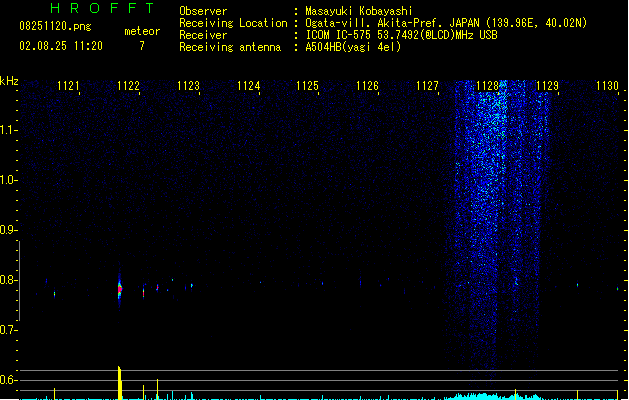
Task: Click the 0.6 kHz frequency label
Action: pos(8,380)
